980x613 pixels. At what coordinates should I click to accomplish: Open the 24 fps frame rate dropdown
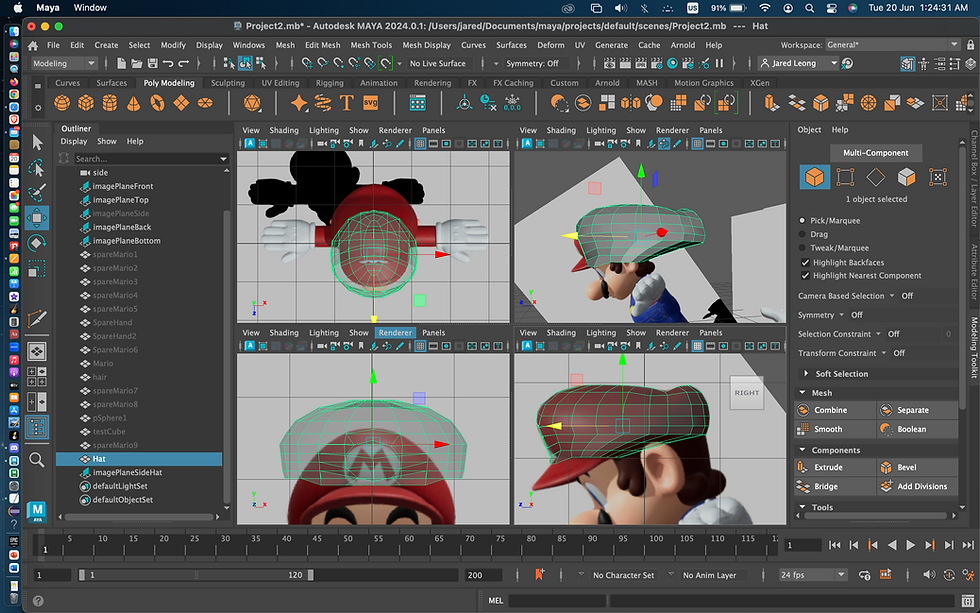[x=812, y=575]
